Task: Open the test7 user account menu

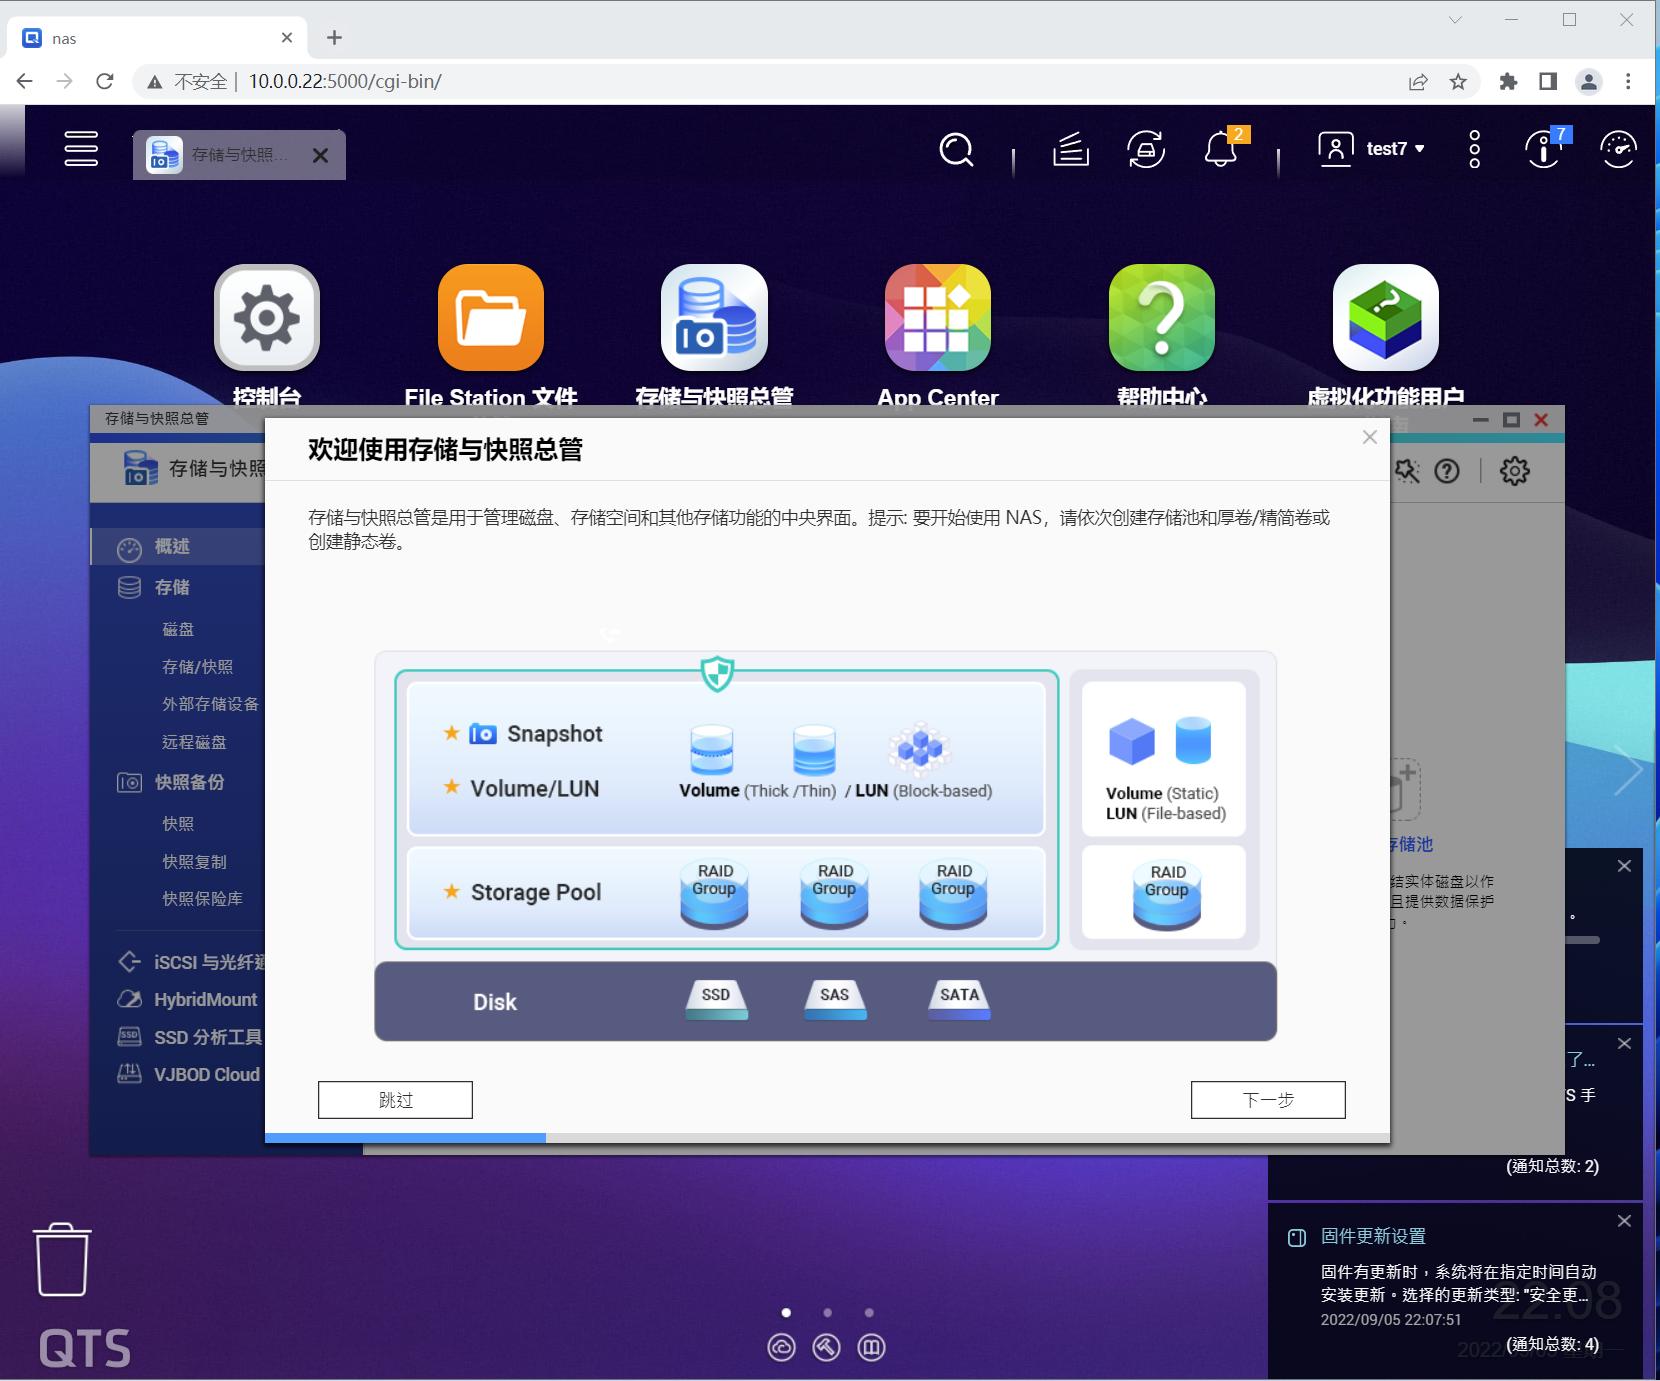Action: 1389,148
